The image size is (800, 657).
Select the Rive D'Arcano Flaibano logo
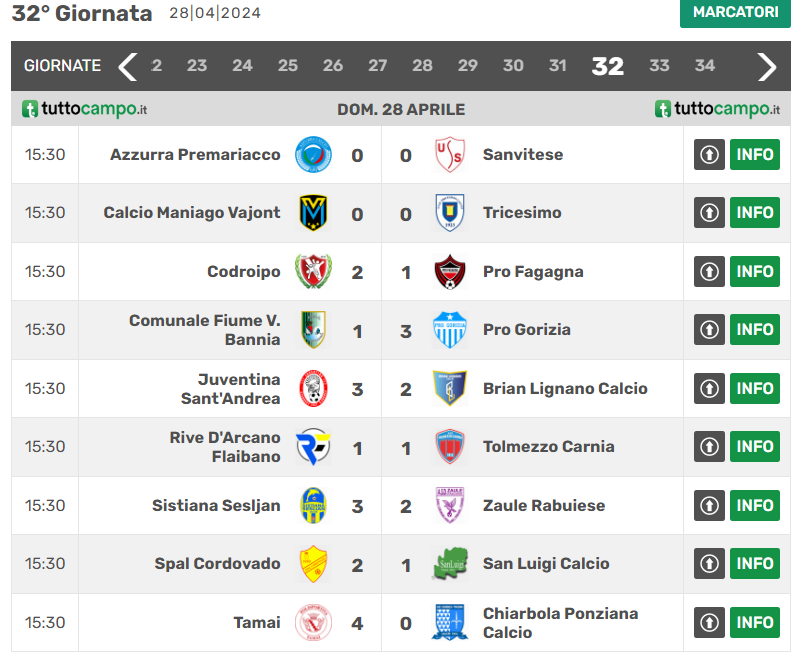313,447
